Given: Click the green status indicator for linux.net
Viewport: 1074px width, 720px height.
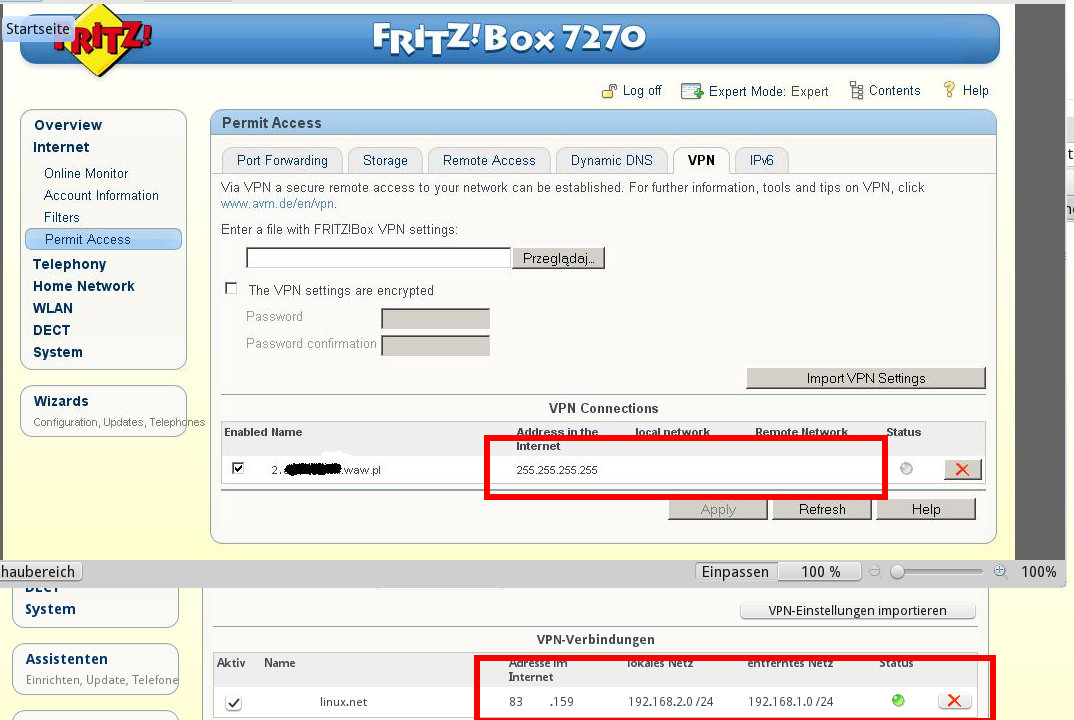Looking at the screenshot, I should coord(898,700).
